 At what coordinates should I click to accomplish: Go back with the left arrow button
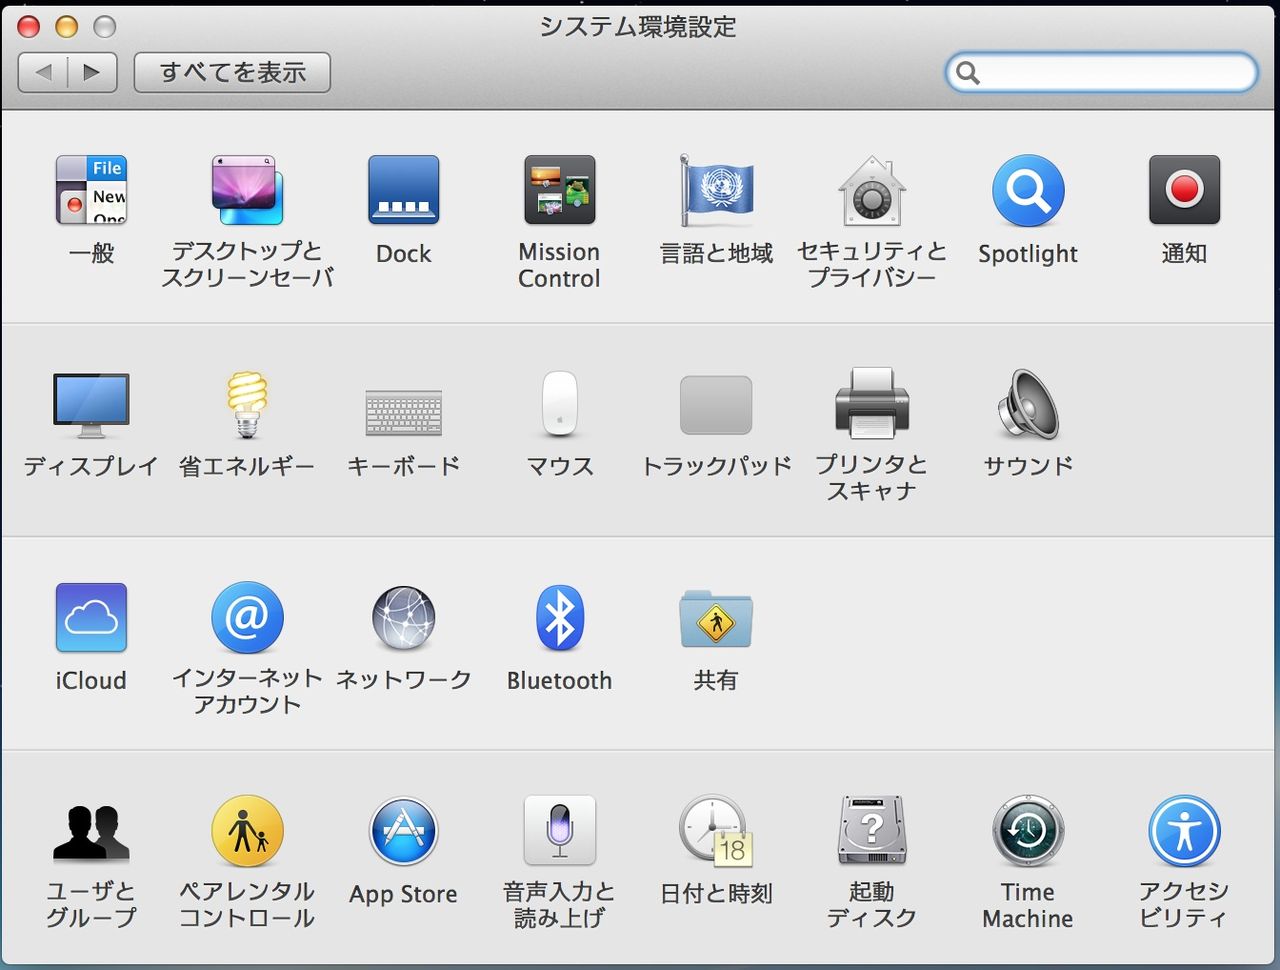click(x=43, y=72)
